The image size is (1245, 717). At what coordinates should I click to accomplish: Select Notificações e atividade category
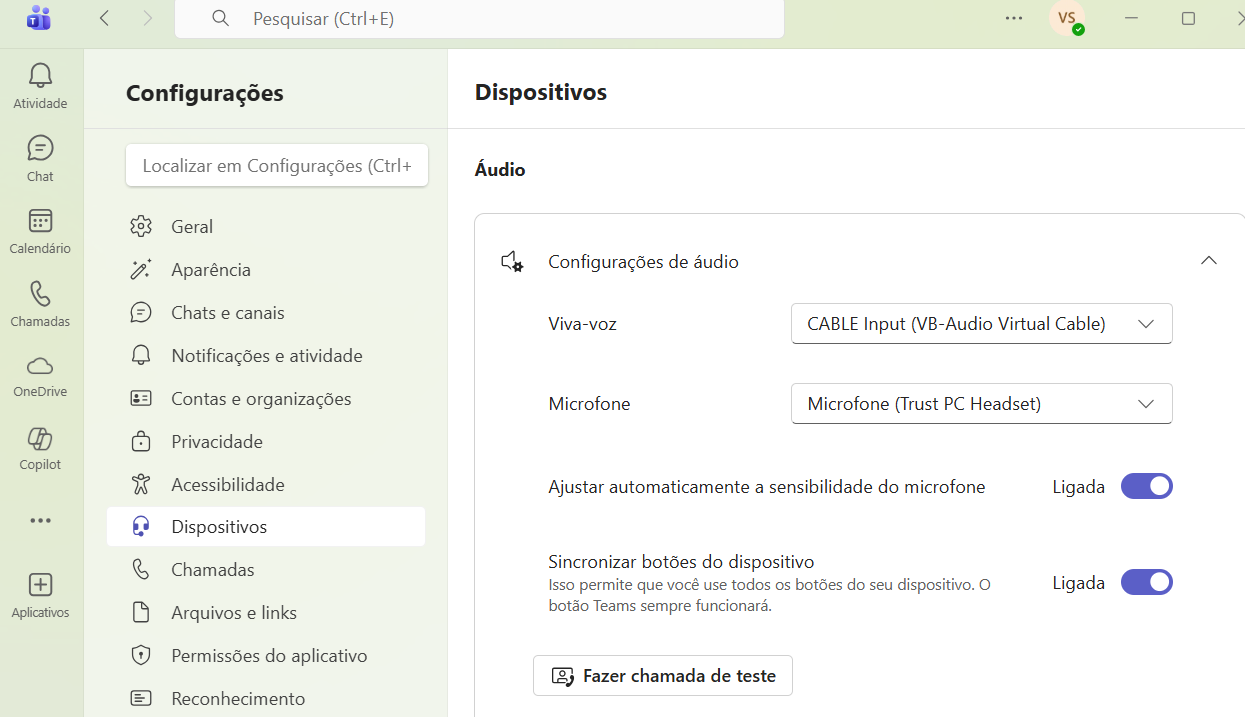coord(266,355)
